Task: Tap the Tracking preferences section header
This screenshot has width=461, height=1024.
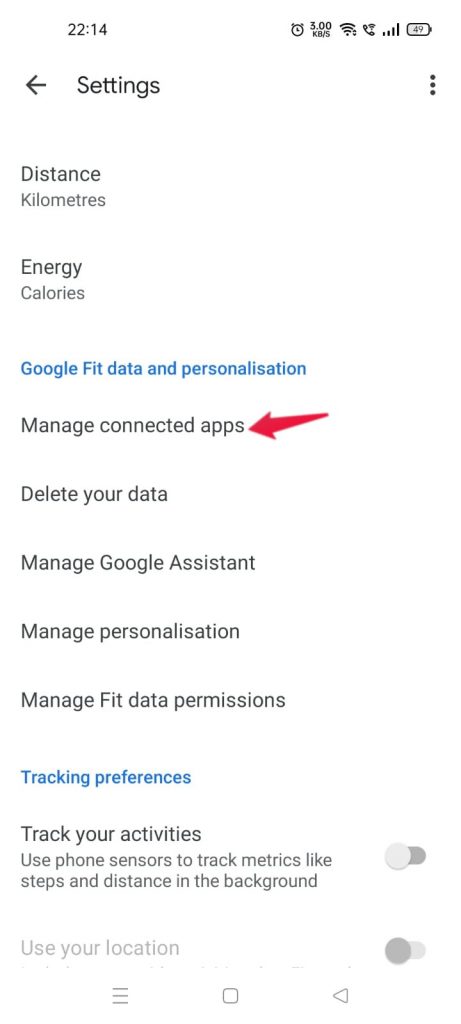Action: pos(106,777)
